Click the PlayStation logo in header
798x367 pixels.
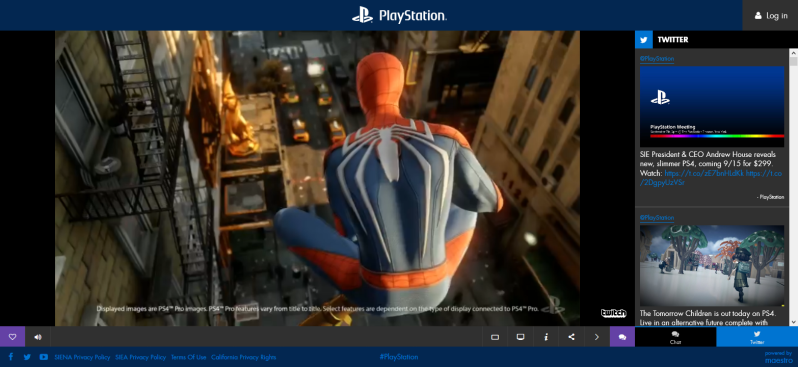click(399, 15)
